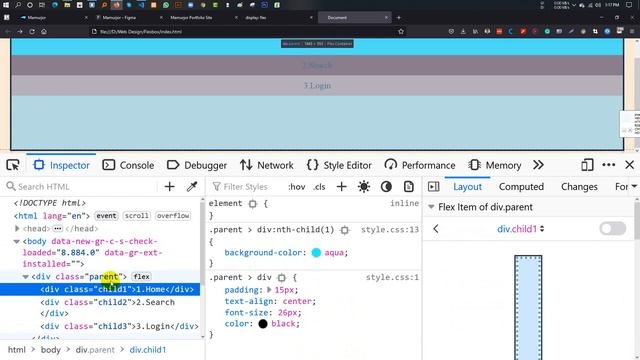
Task: Toggle :hov pseudo-class panel
Action: click(x=297, y=187)
